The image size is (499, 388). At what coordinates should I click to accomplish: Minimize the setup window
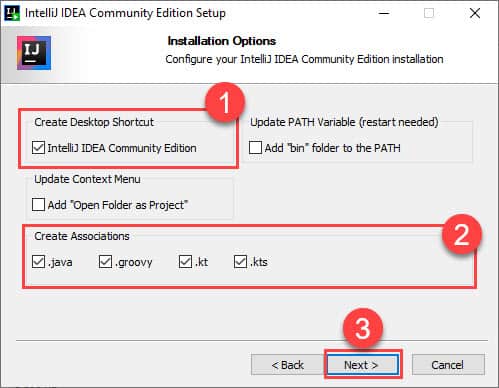tap(384, 13)
